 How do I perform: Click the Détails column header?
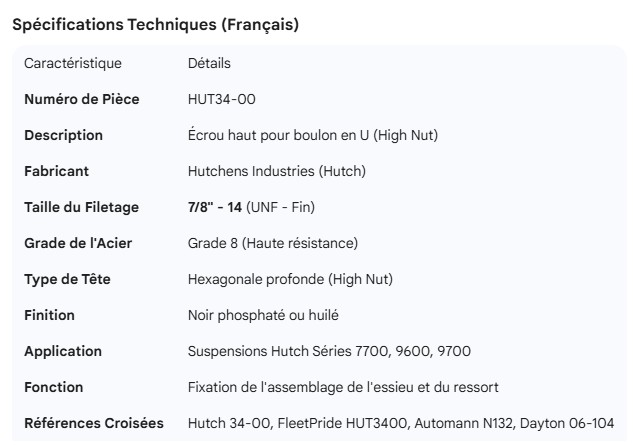pyautogui.click(x=209, y=63)
